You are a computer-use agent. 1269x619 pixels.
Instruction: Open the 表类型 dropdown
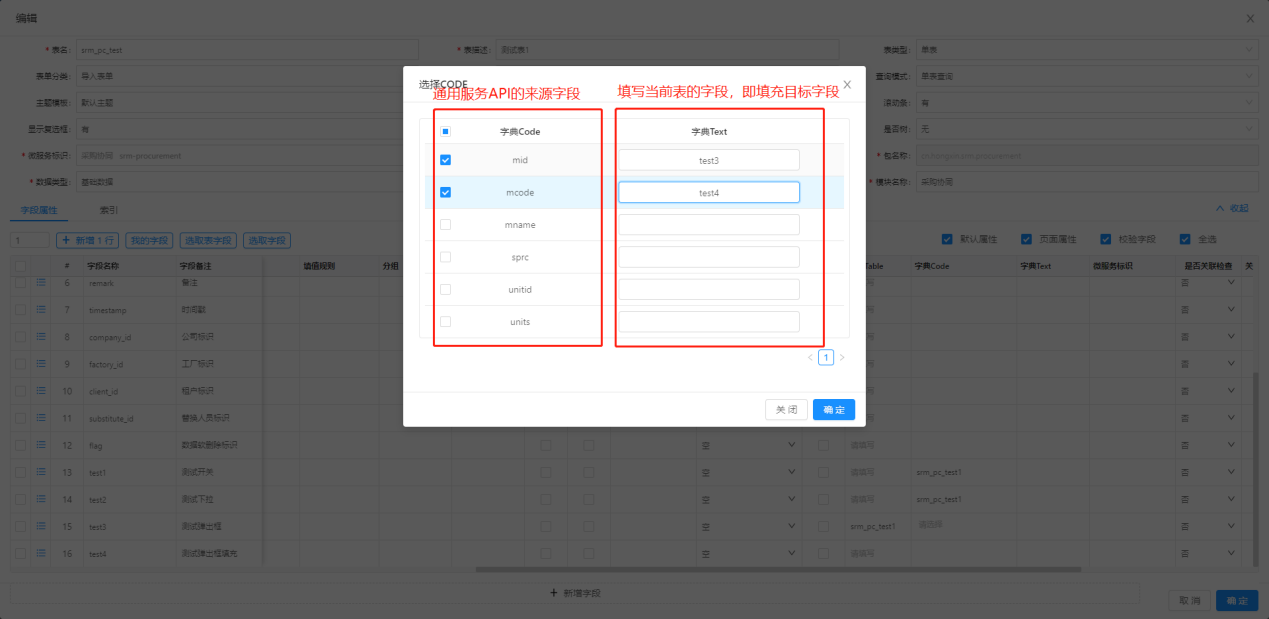tap(1087, 49)
